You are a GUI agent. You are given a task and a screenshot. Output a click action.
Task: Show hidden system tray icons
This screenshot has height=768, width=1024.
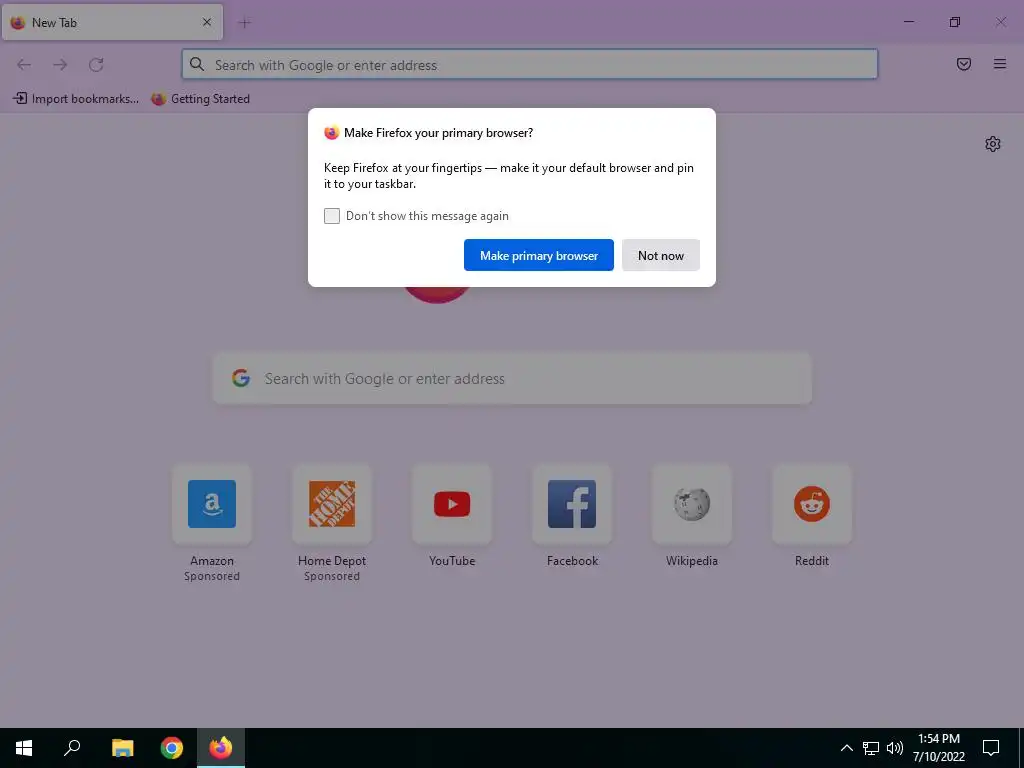pyautogui.click(x=846, y=748)
